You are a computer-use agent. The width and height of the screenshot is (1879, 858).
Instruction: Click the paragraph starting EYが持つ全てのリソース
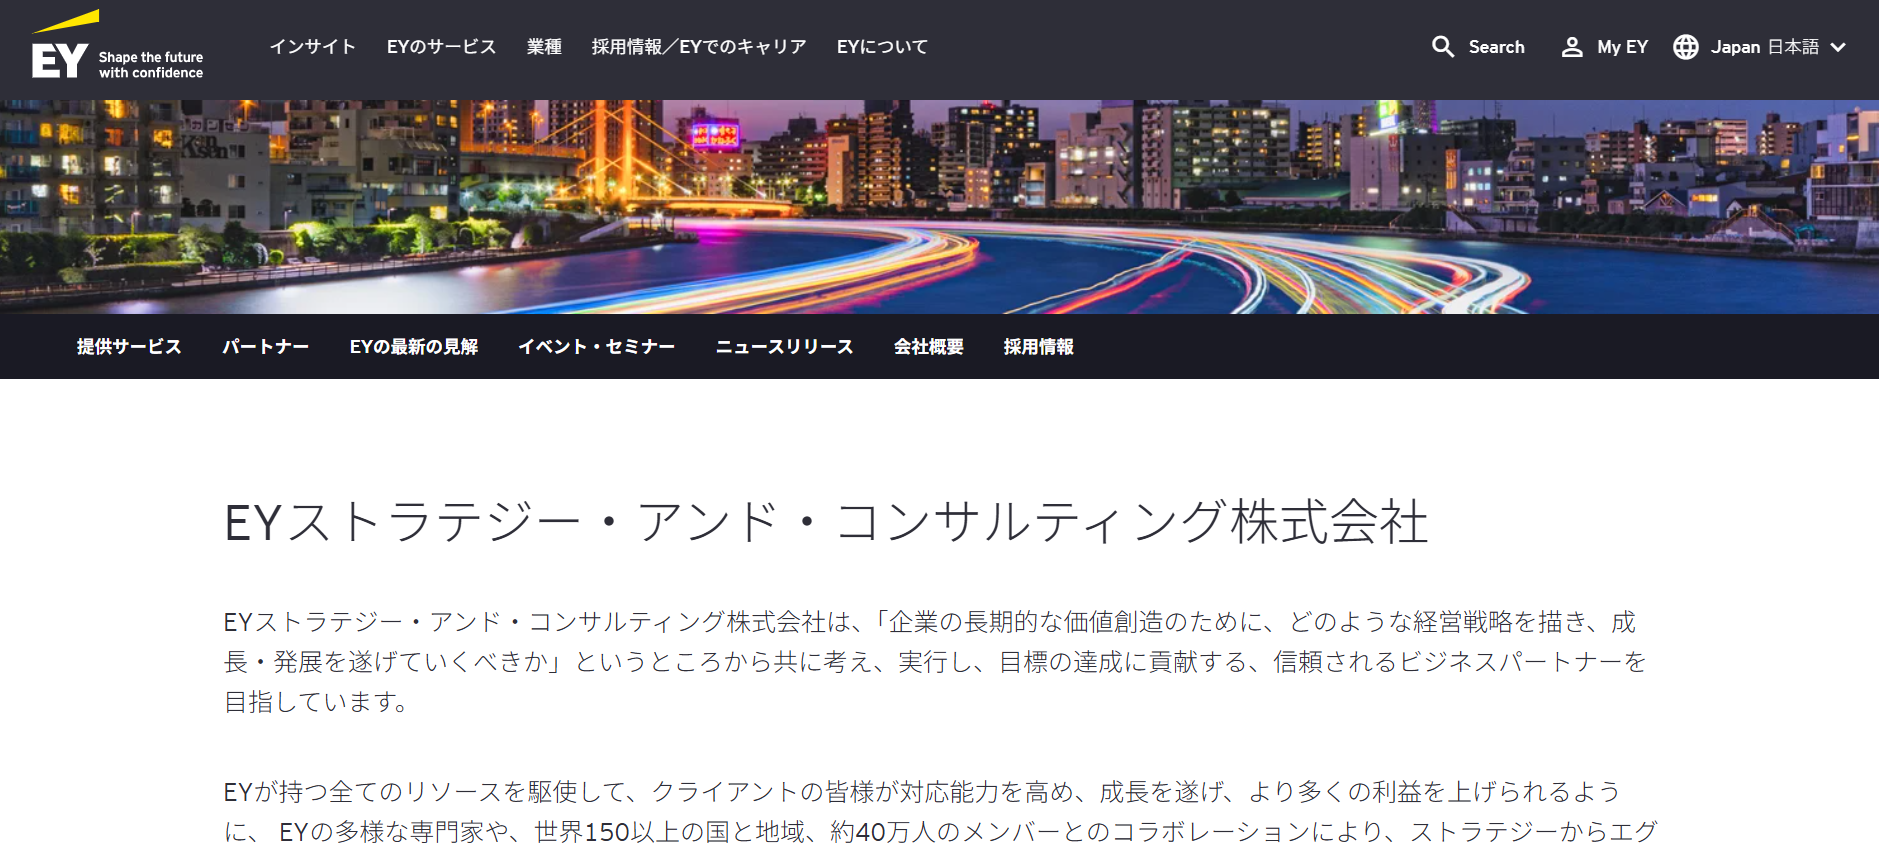click(x=940, y=812)
